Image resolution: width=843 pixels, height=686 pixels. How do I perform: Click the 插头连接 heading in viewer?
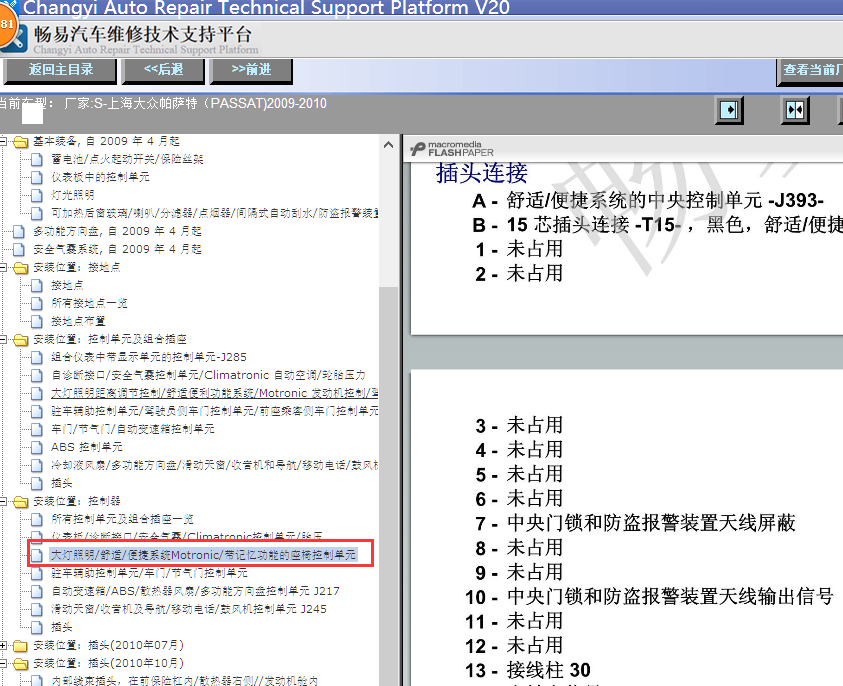tap(481, 173)
